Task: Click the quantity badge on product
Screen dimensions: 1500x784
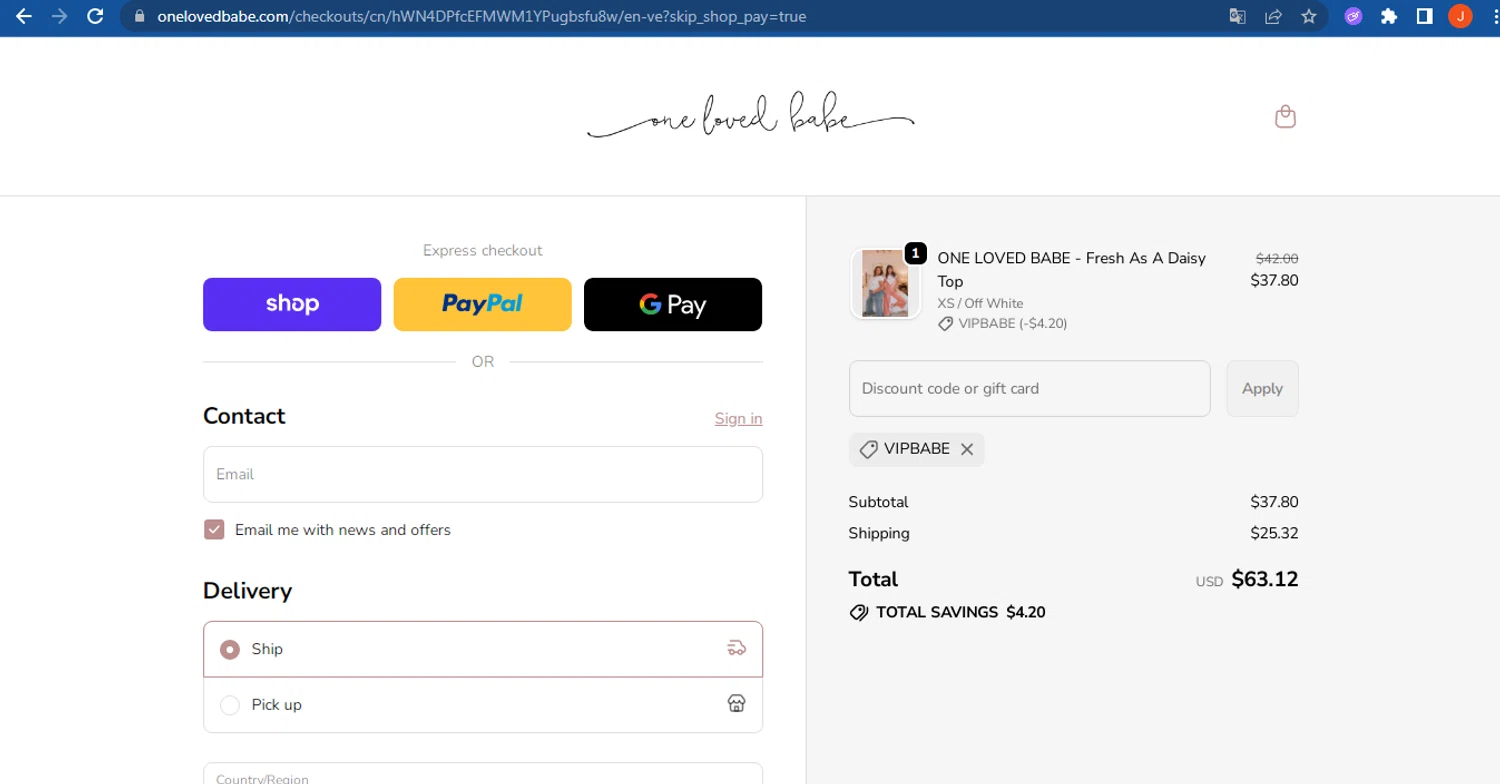Action: 915,253
